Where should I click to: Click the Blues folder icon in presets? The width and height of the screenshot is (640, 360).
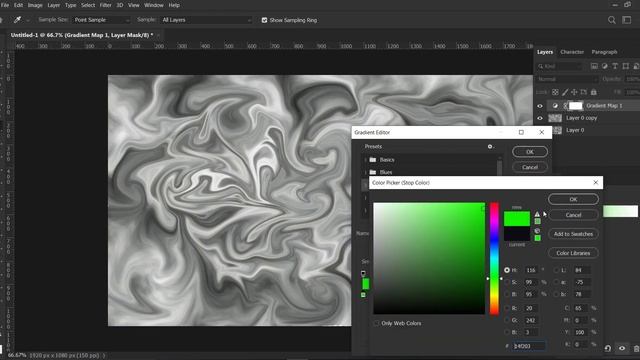click(373, 172)
